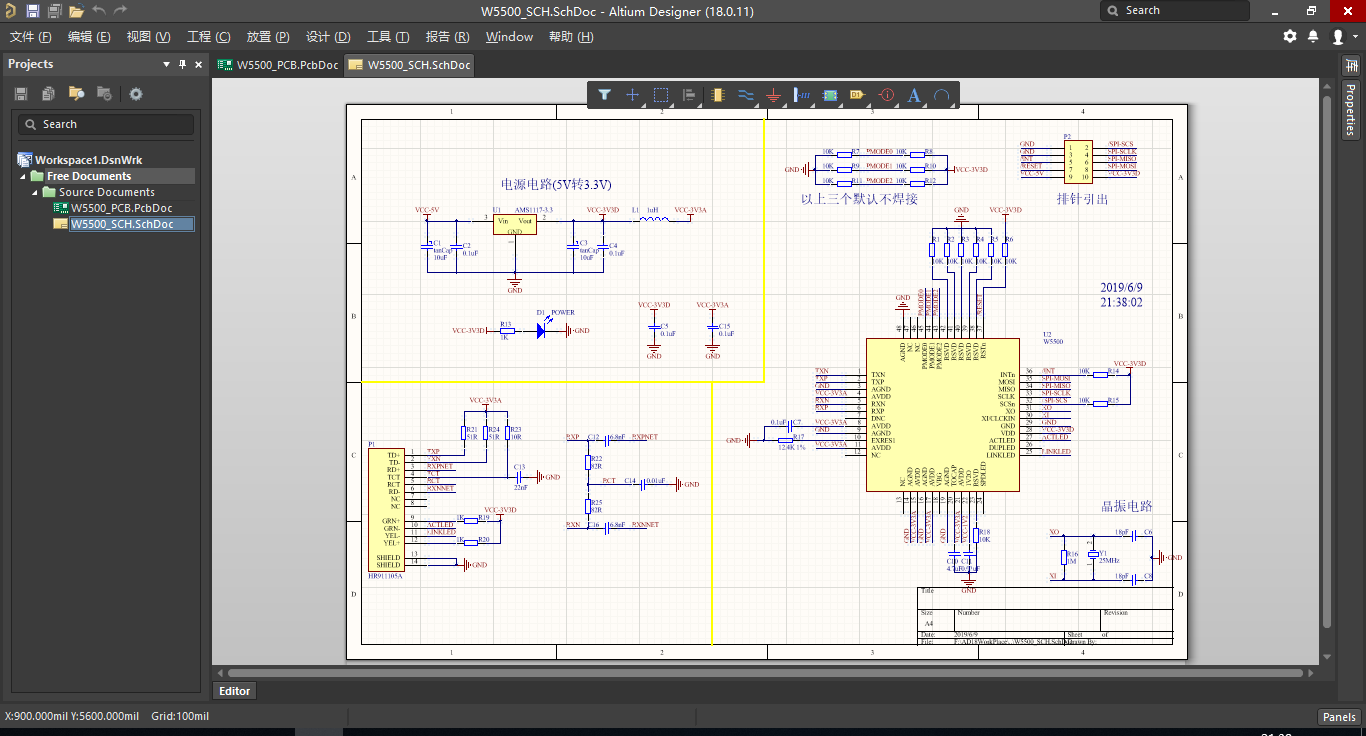The image size is (1366, 736).
Task: Open Projects panel settings gear
Action: point(136,94)
